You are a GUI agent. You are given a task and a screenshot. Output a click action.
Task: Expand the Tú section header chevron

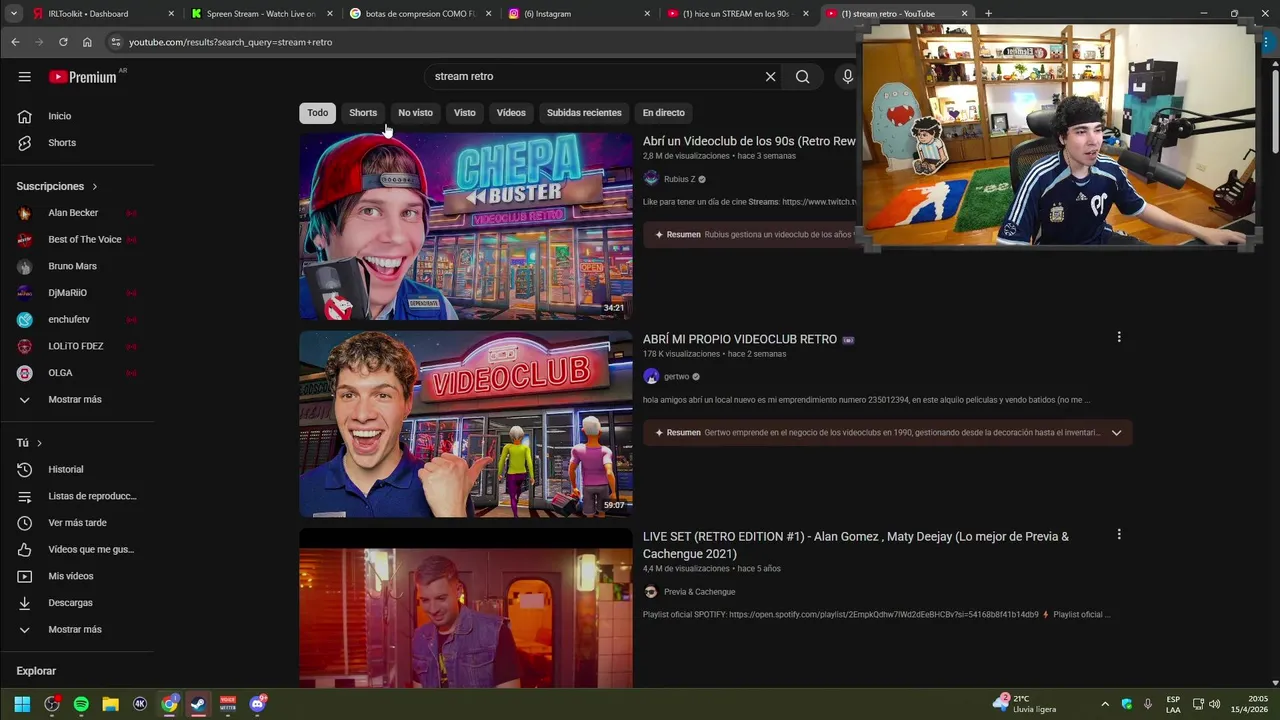click(39, 443)
